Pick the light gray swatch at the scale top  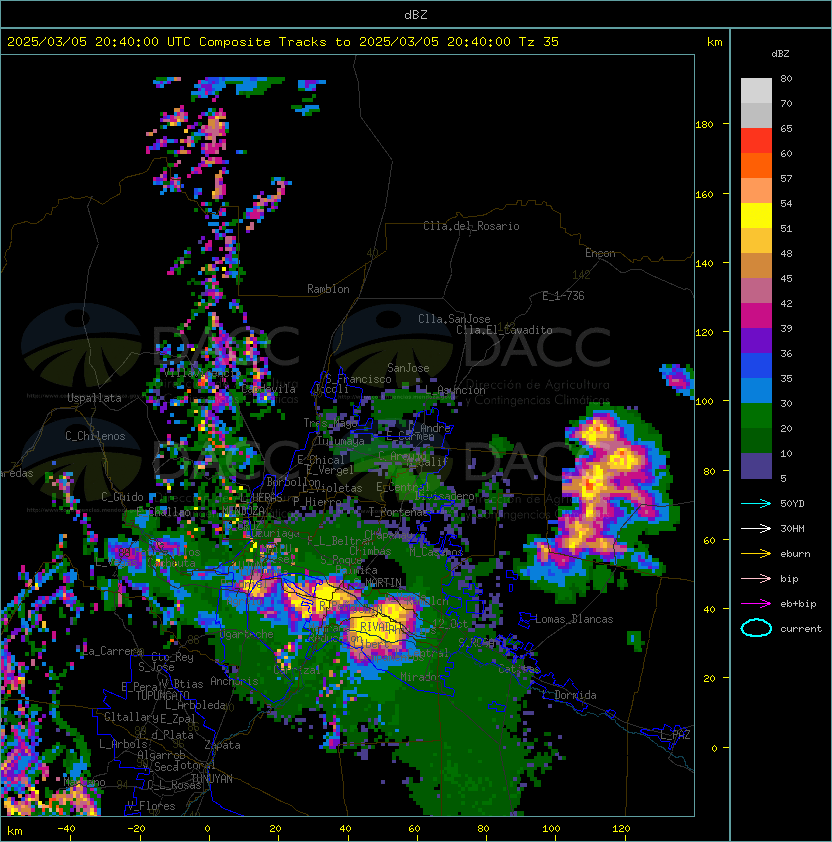[756, 91]
